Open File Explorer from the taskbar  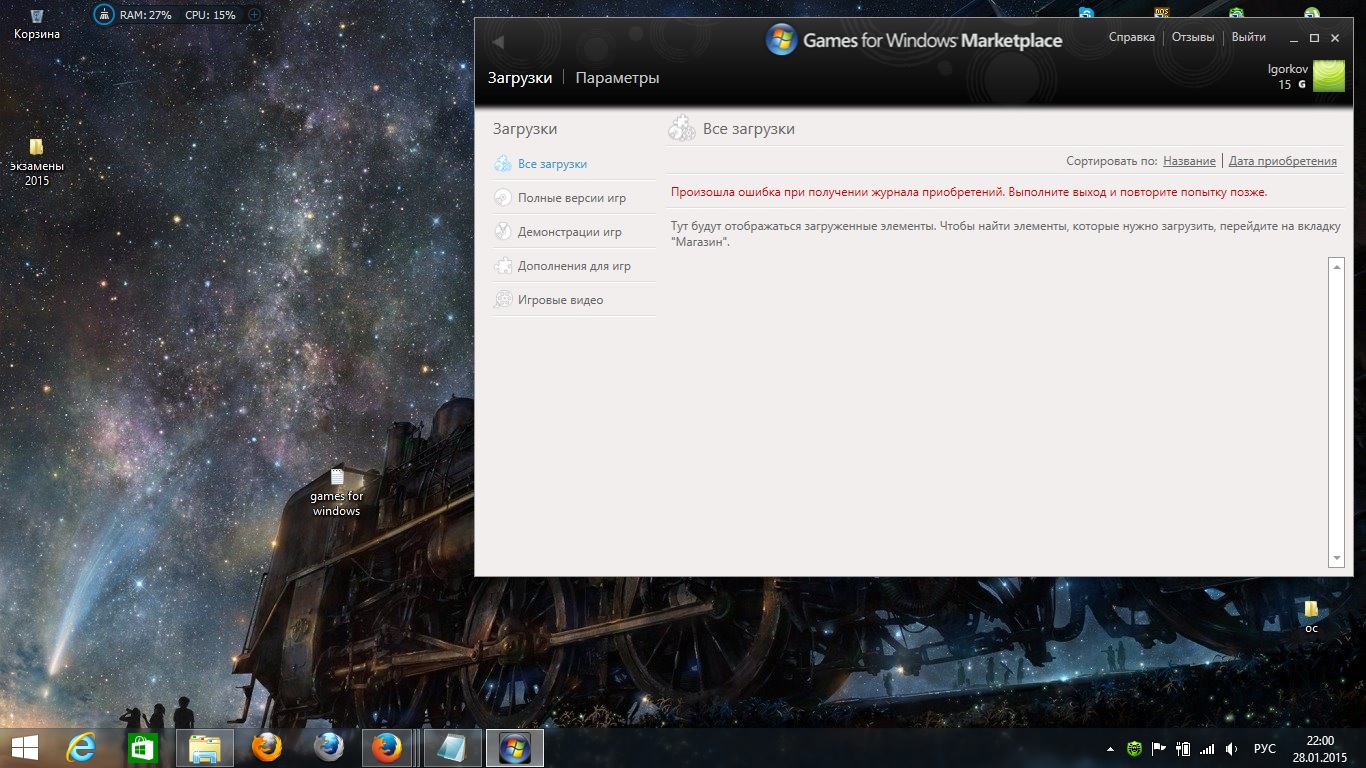coord(205,748)
